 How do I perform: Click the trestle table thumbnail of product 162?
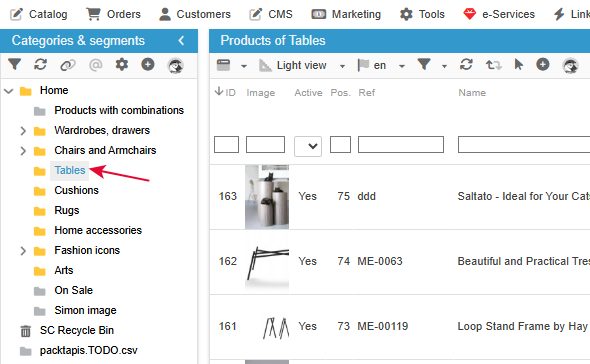coord(267,262)
